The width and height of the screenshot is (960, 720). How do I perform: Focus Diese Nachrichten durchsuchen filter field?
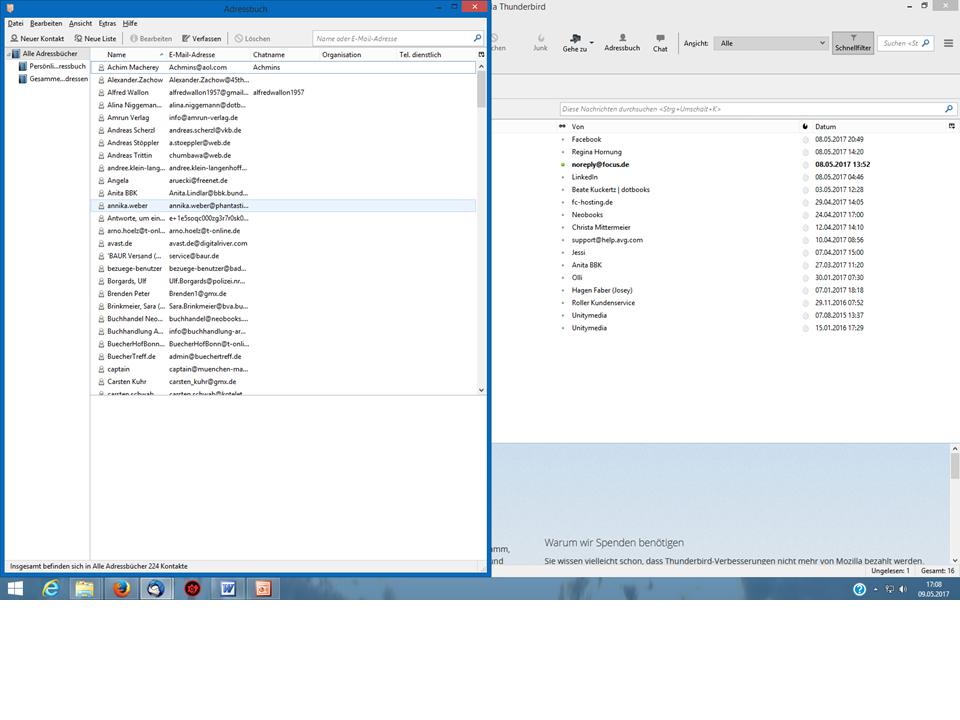pyautogui.click(x=757, y=109)
